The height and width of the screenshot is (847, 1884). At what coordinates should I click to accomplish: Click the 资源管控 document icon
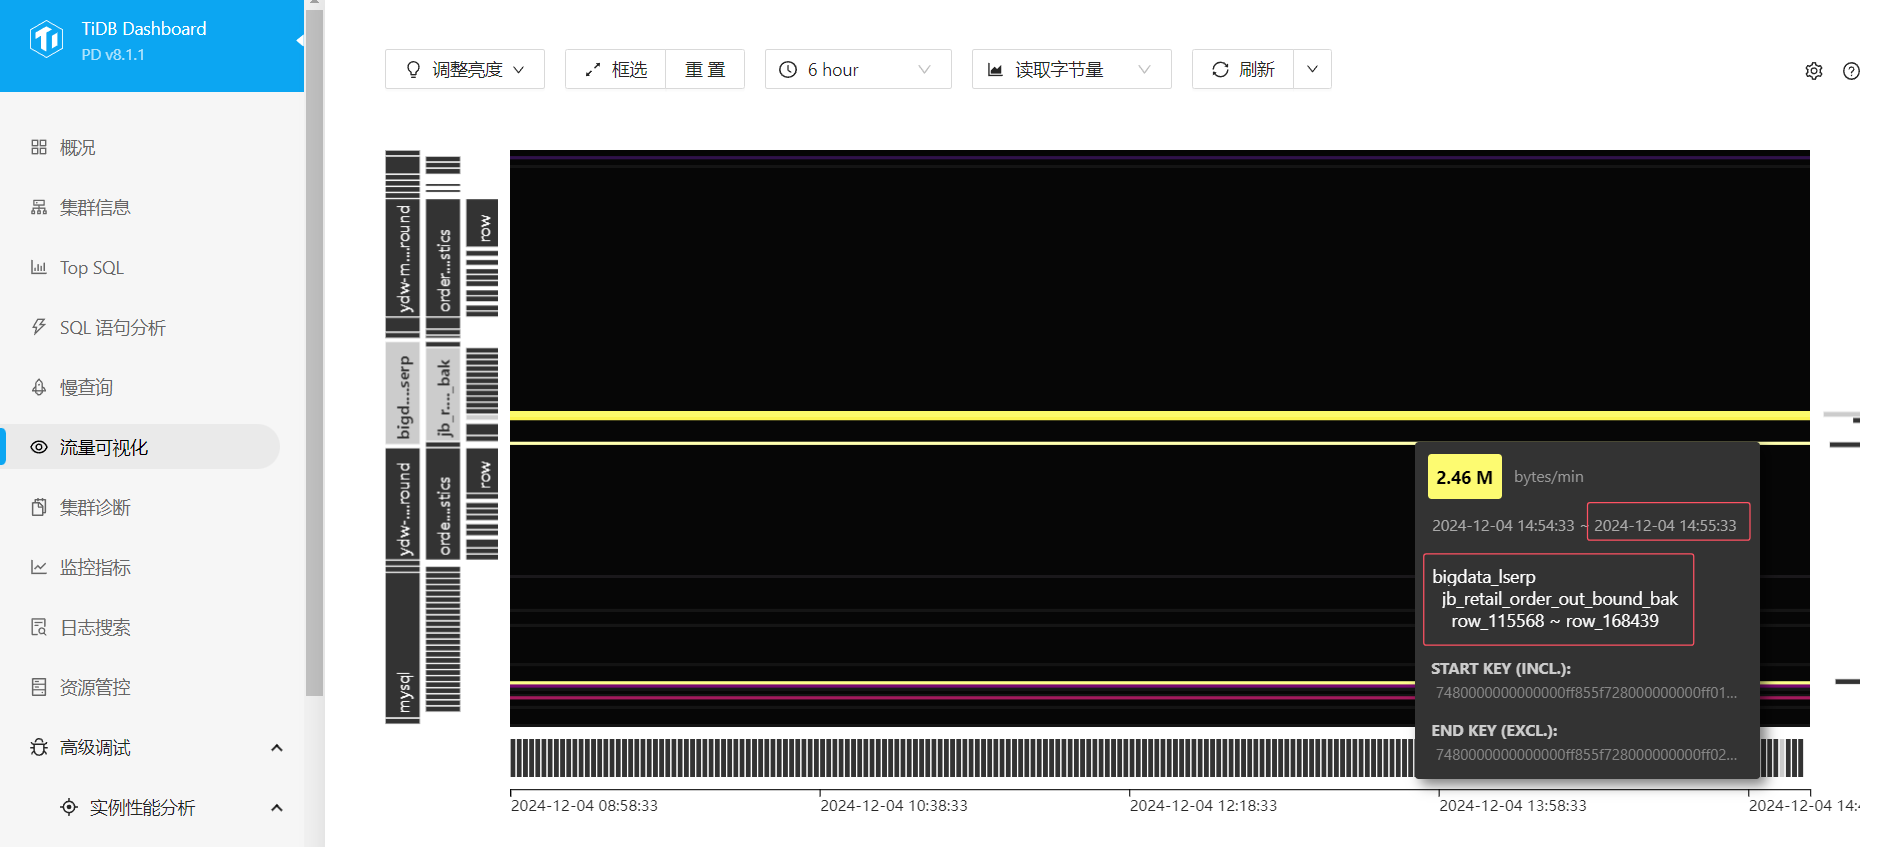point(39,687)
